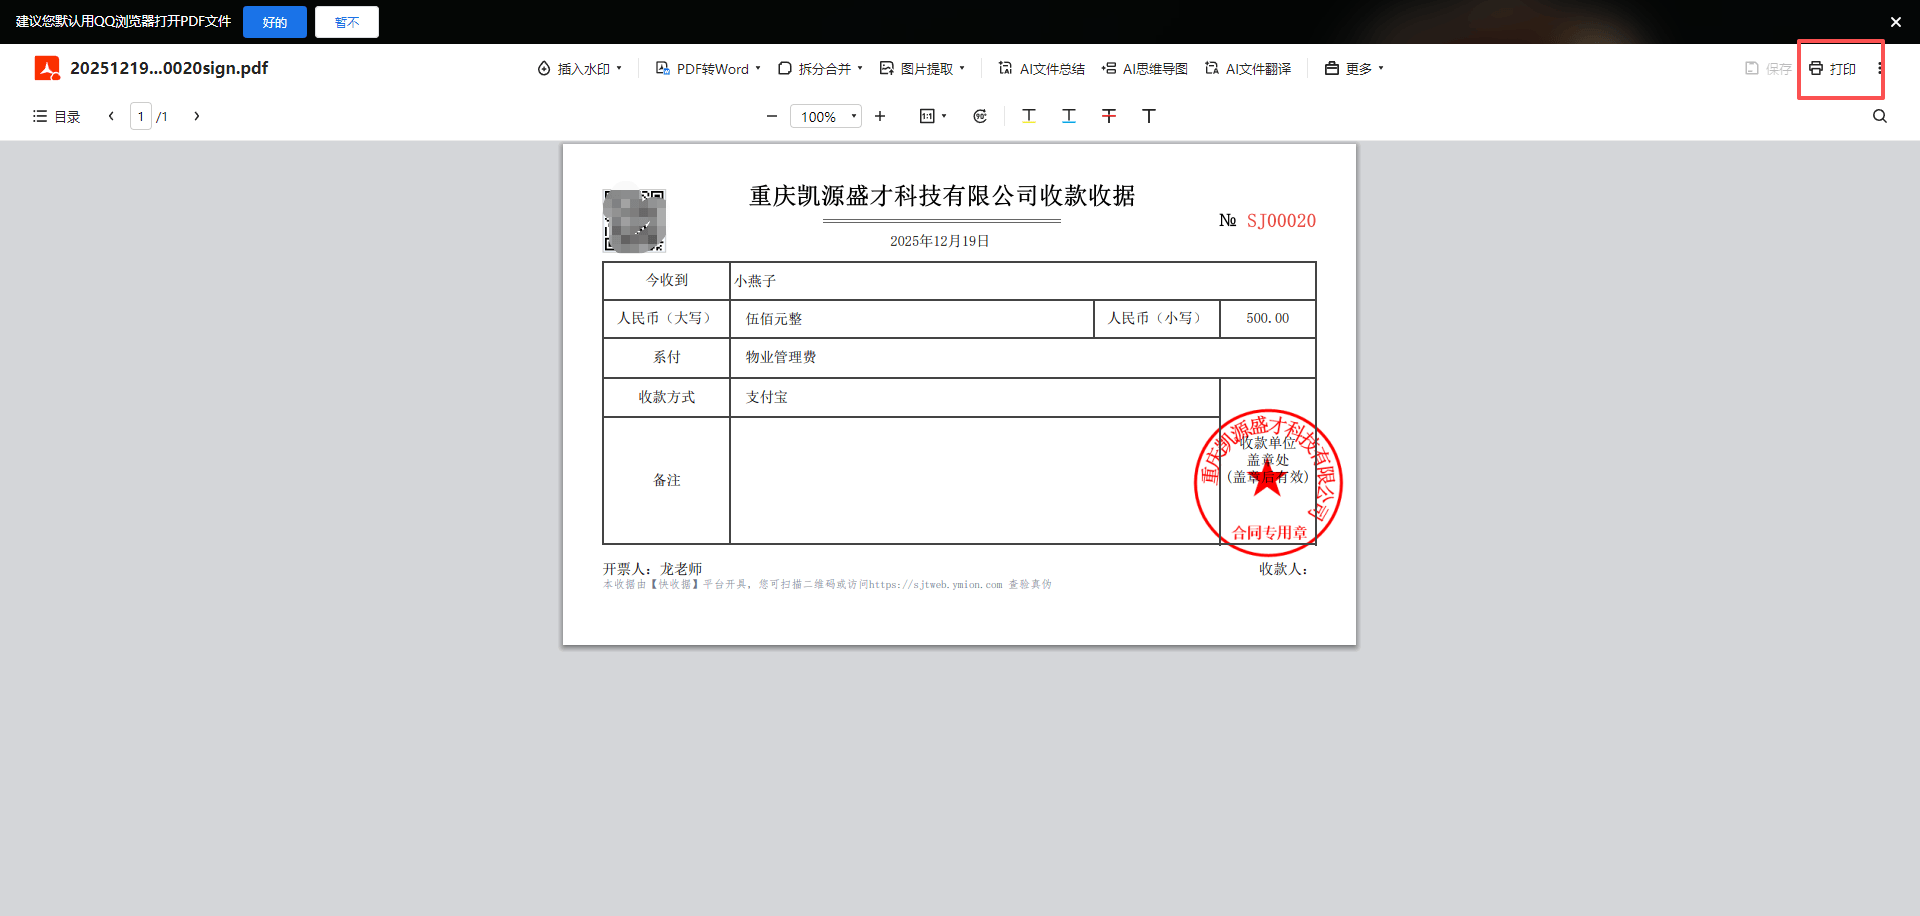The image size is (1920, 916).
Task: Select the plain text annotation tool
Action: tap(1148, 116)
